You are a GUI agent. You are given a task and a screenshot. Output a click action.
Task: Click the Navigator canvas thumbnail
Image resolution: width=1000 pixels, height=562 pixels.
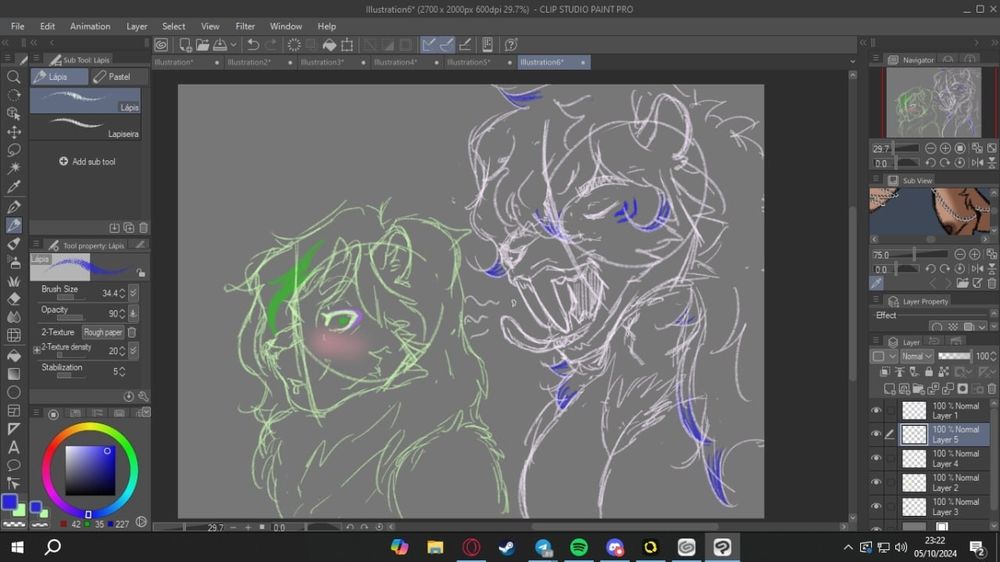point(934,101)
